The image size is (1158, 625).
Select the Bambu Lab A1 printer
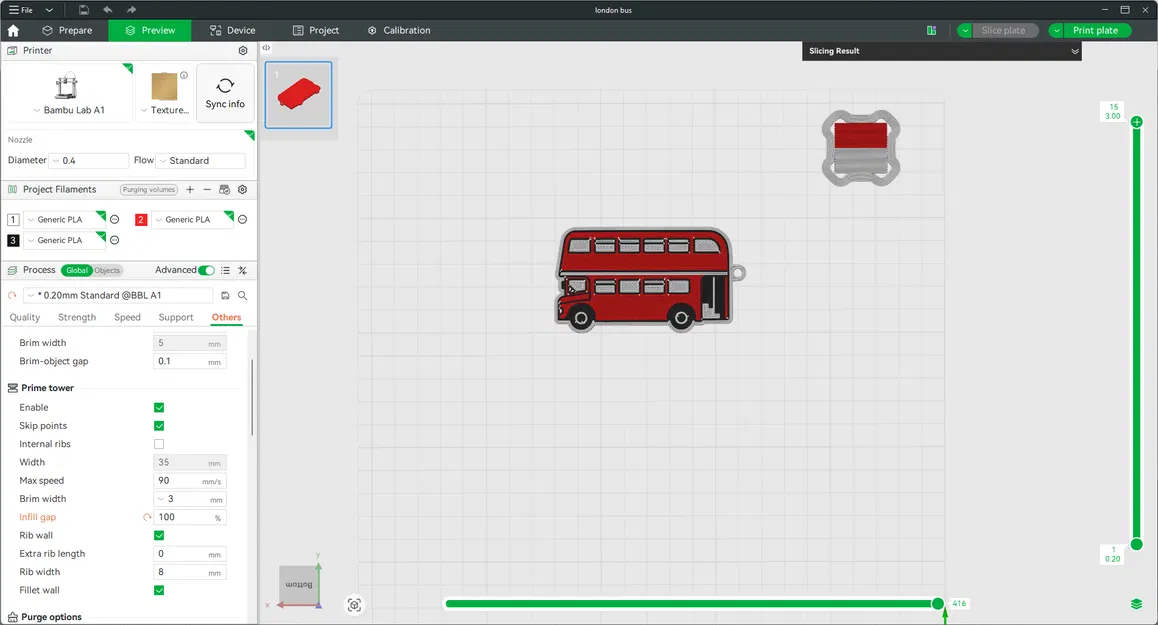click(x=68, y=93)
